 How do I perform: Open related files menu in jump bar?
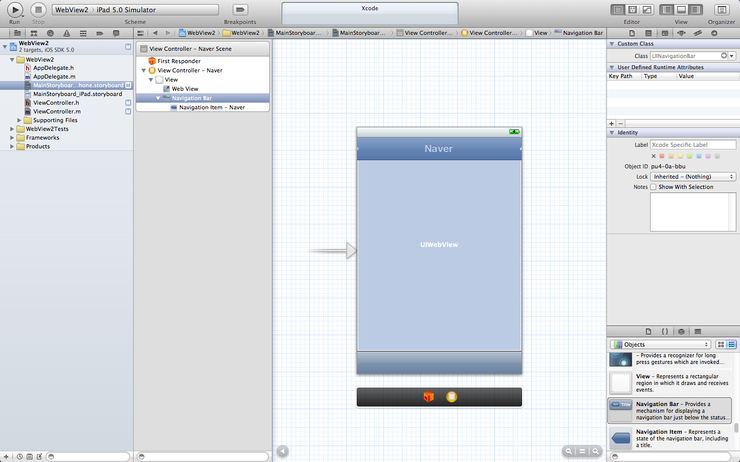[x=140, y=33]
